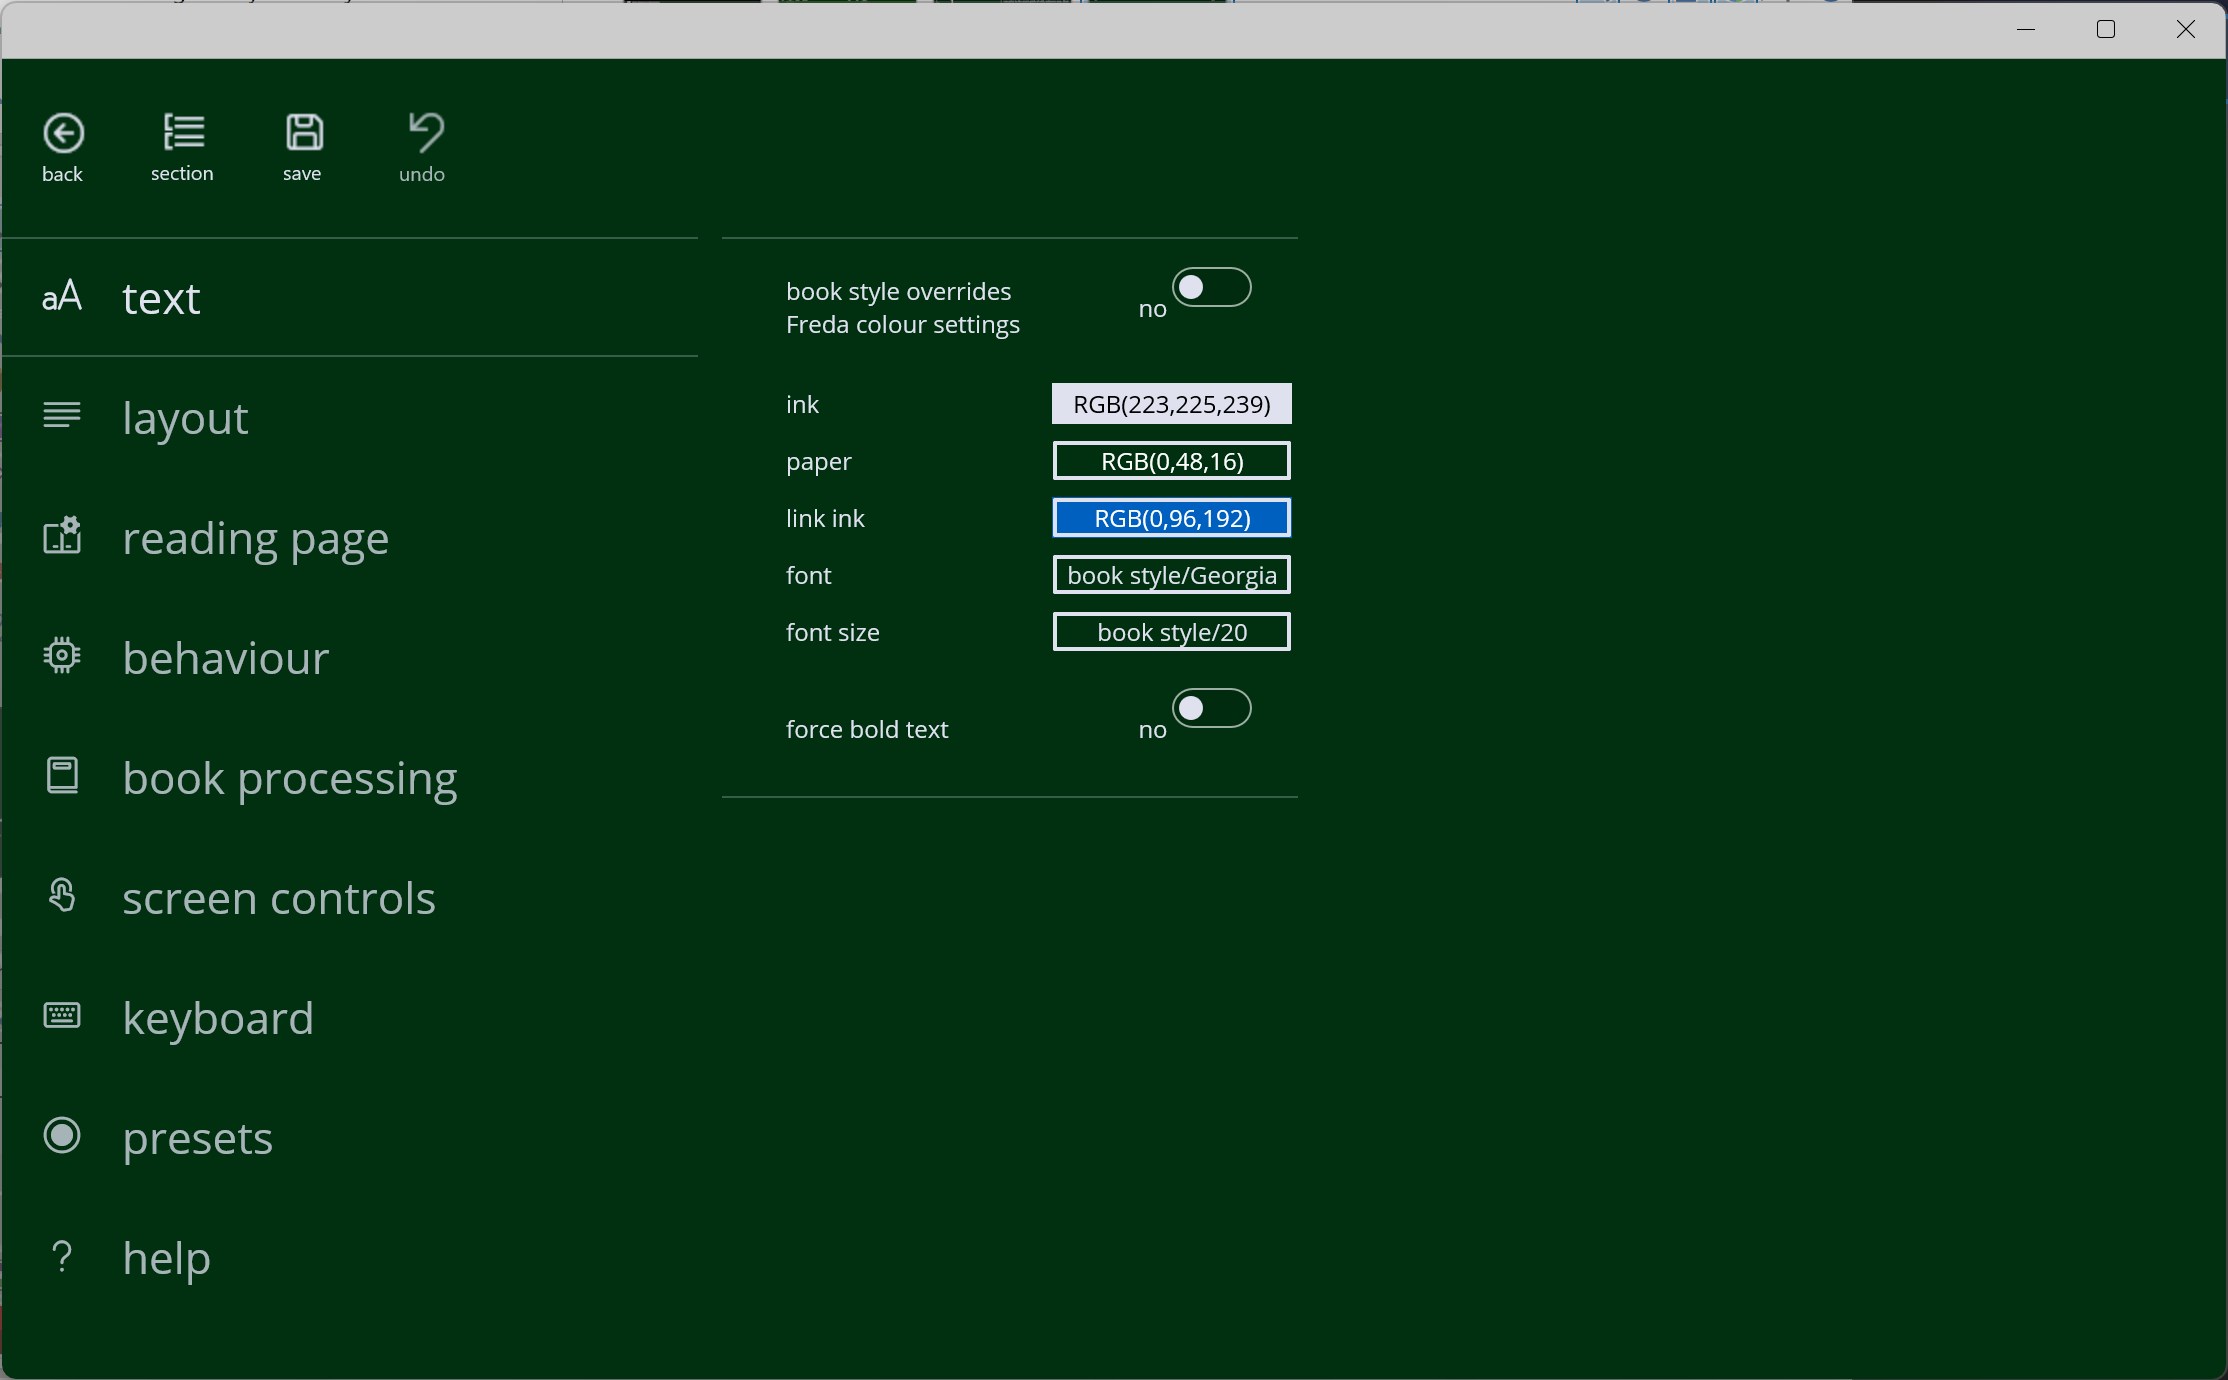Click the link ink colour value
2228x1380 pixels.
point(1171,518)
